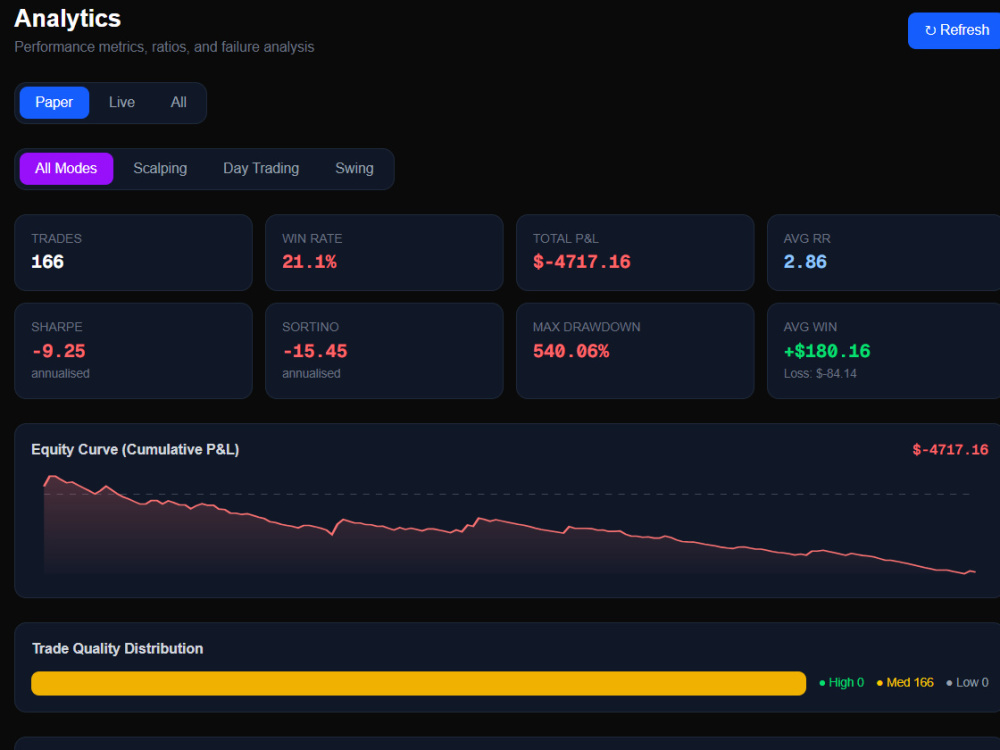Click the Sharpe ratio value -9.25

58,351
